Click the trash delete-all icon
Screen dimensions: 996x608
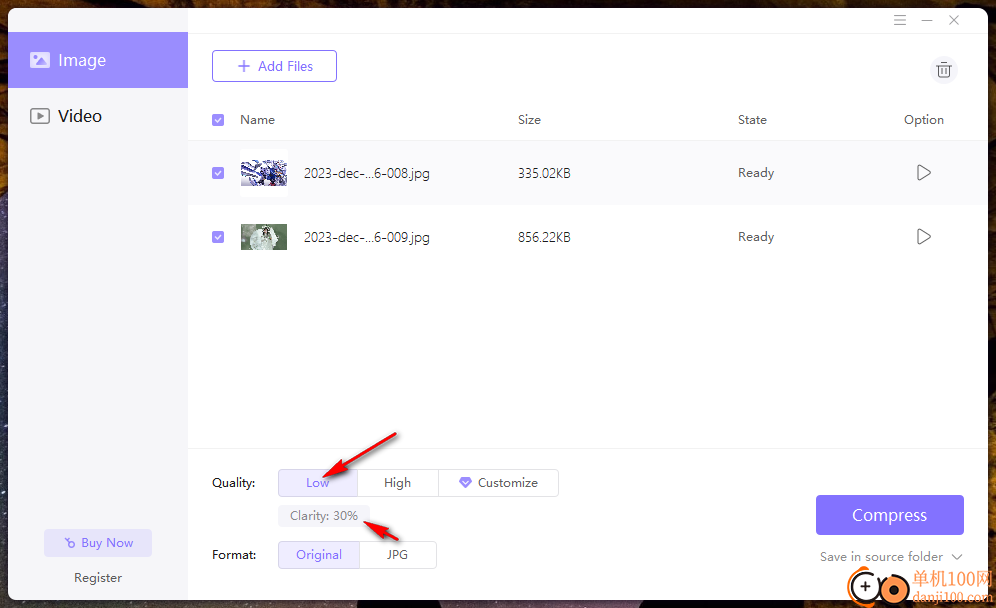point(944,70)
